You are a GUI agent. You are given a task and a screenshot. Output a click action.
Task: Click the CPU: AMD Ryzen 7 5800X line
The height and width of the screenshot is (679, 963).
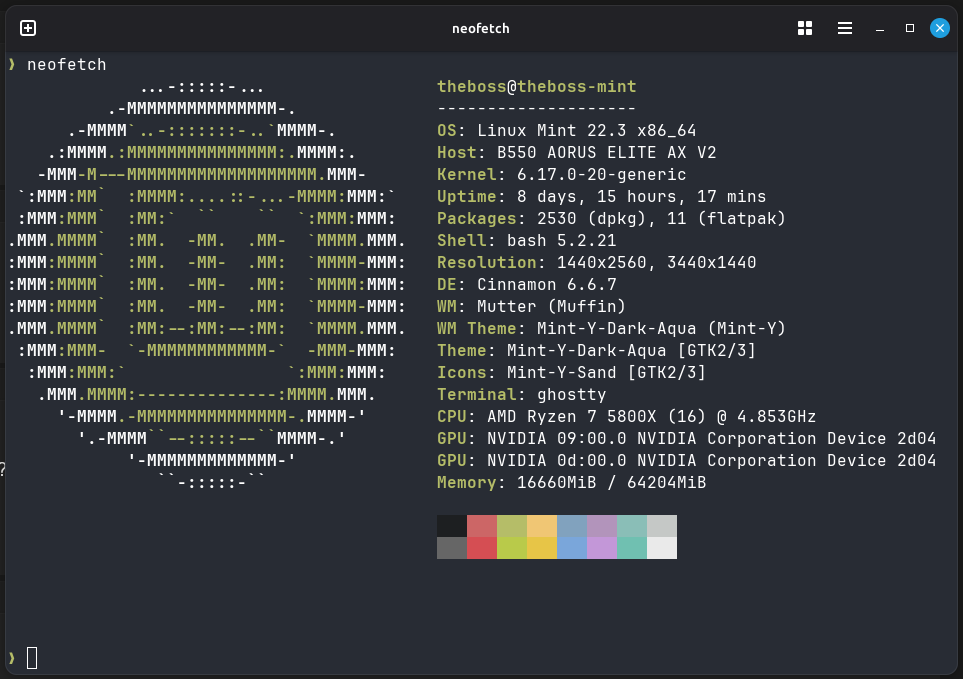coord(626,417)
